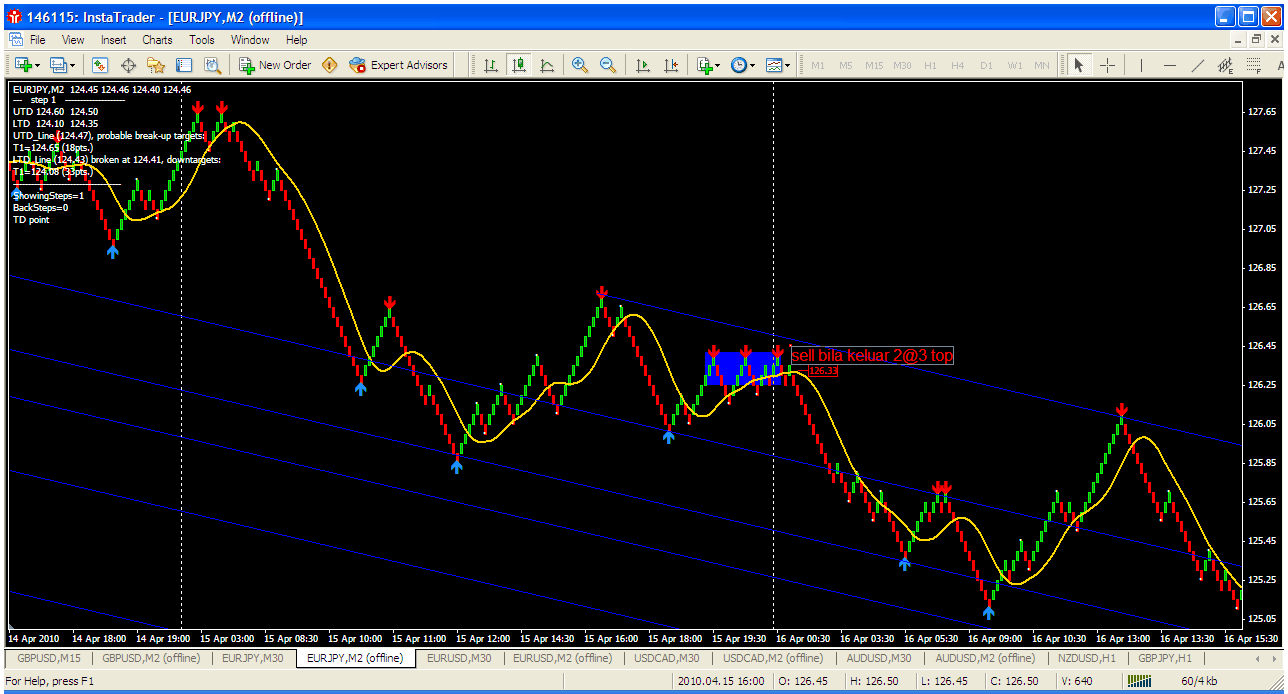Switch to USDCAD,M30 chart tab
1288x694 pixels.
tap(667, 658)
